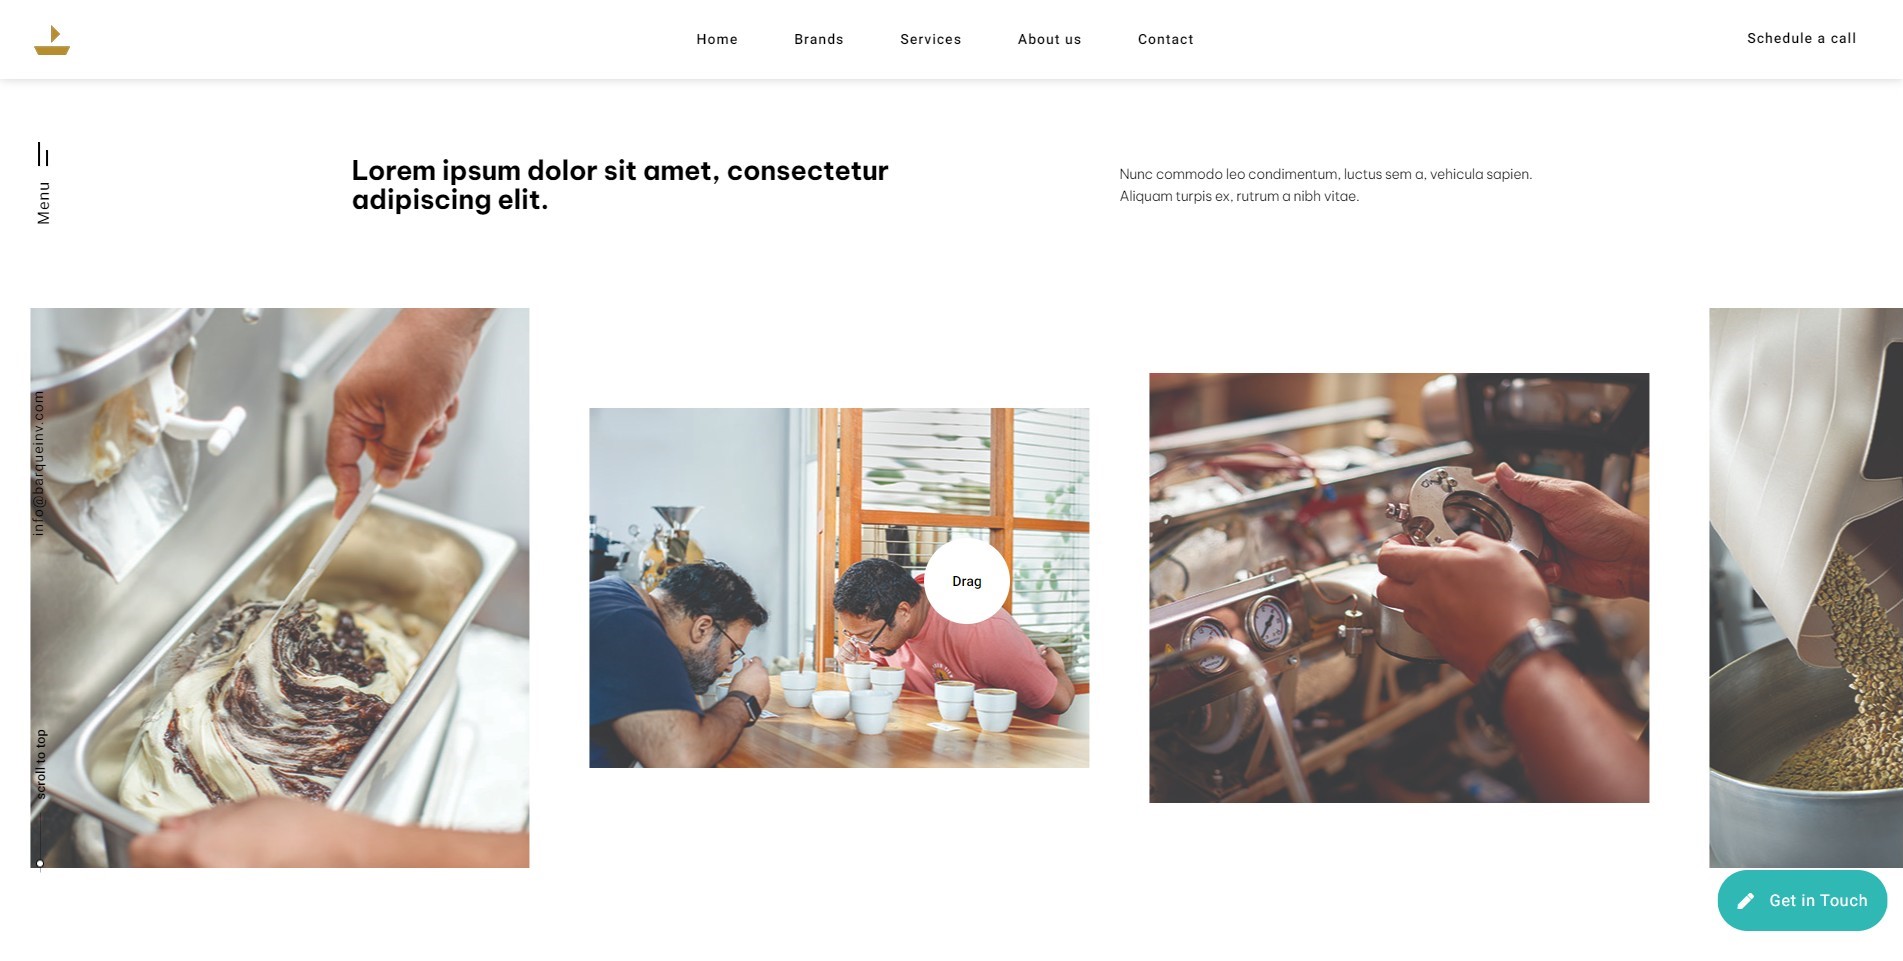Click the info@barqueinv.com email link
This screenshot has width=1903, height=961.
[x=39, y=463]
